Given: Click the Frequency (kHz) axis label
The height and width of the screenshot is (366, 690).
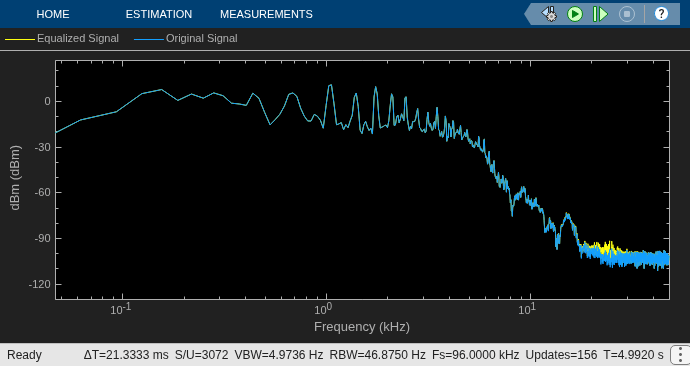Looking at the screenshot, I should pyautogui.click(x=362, y=327).
